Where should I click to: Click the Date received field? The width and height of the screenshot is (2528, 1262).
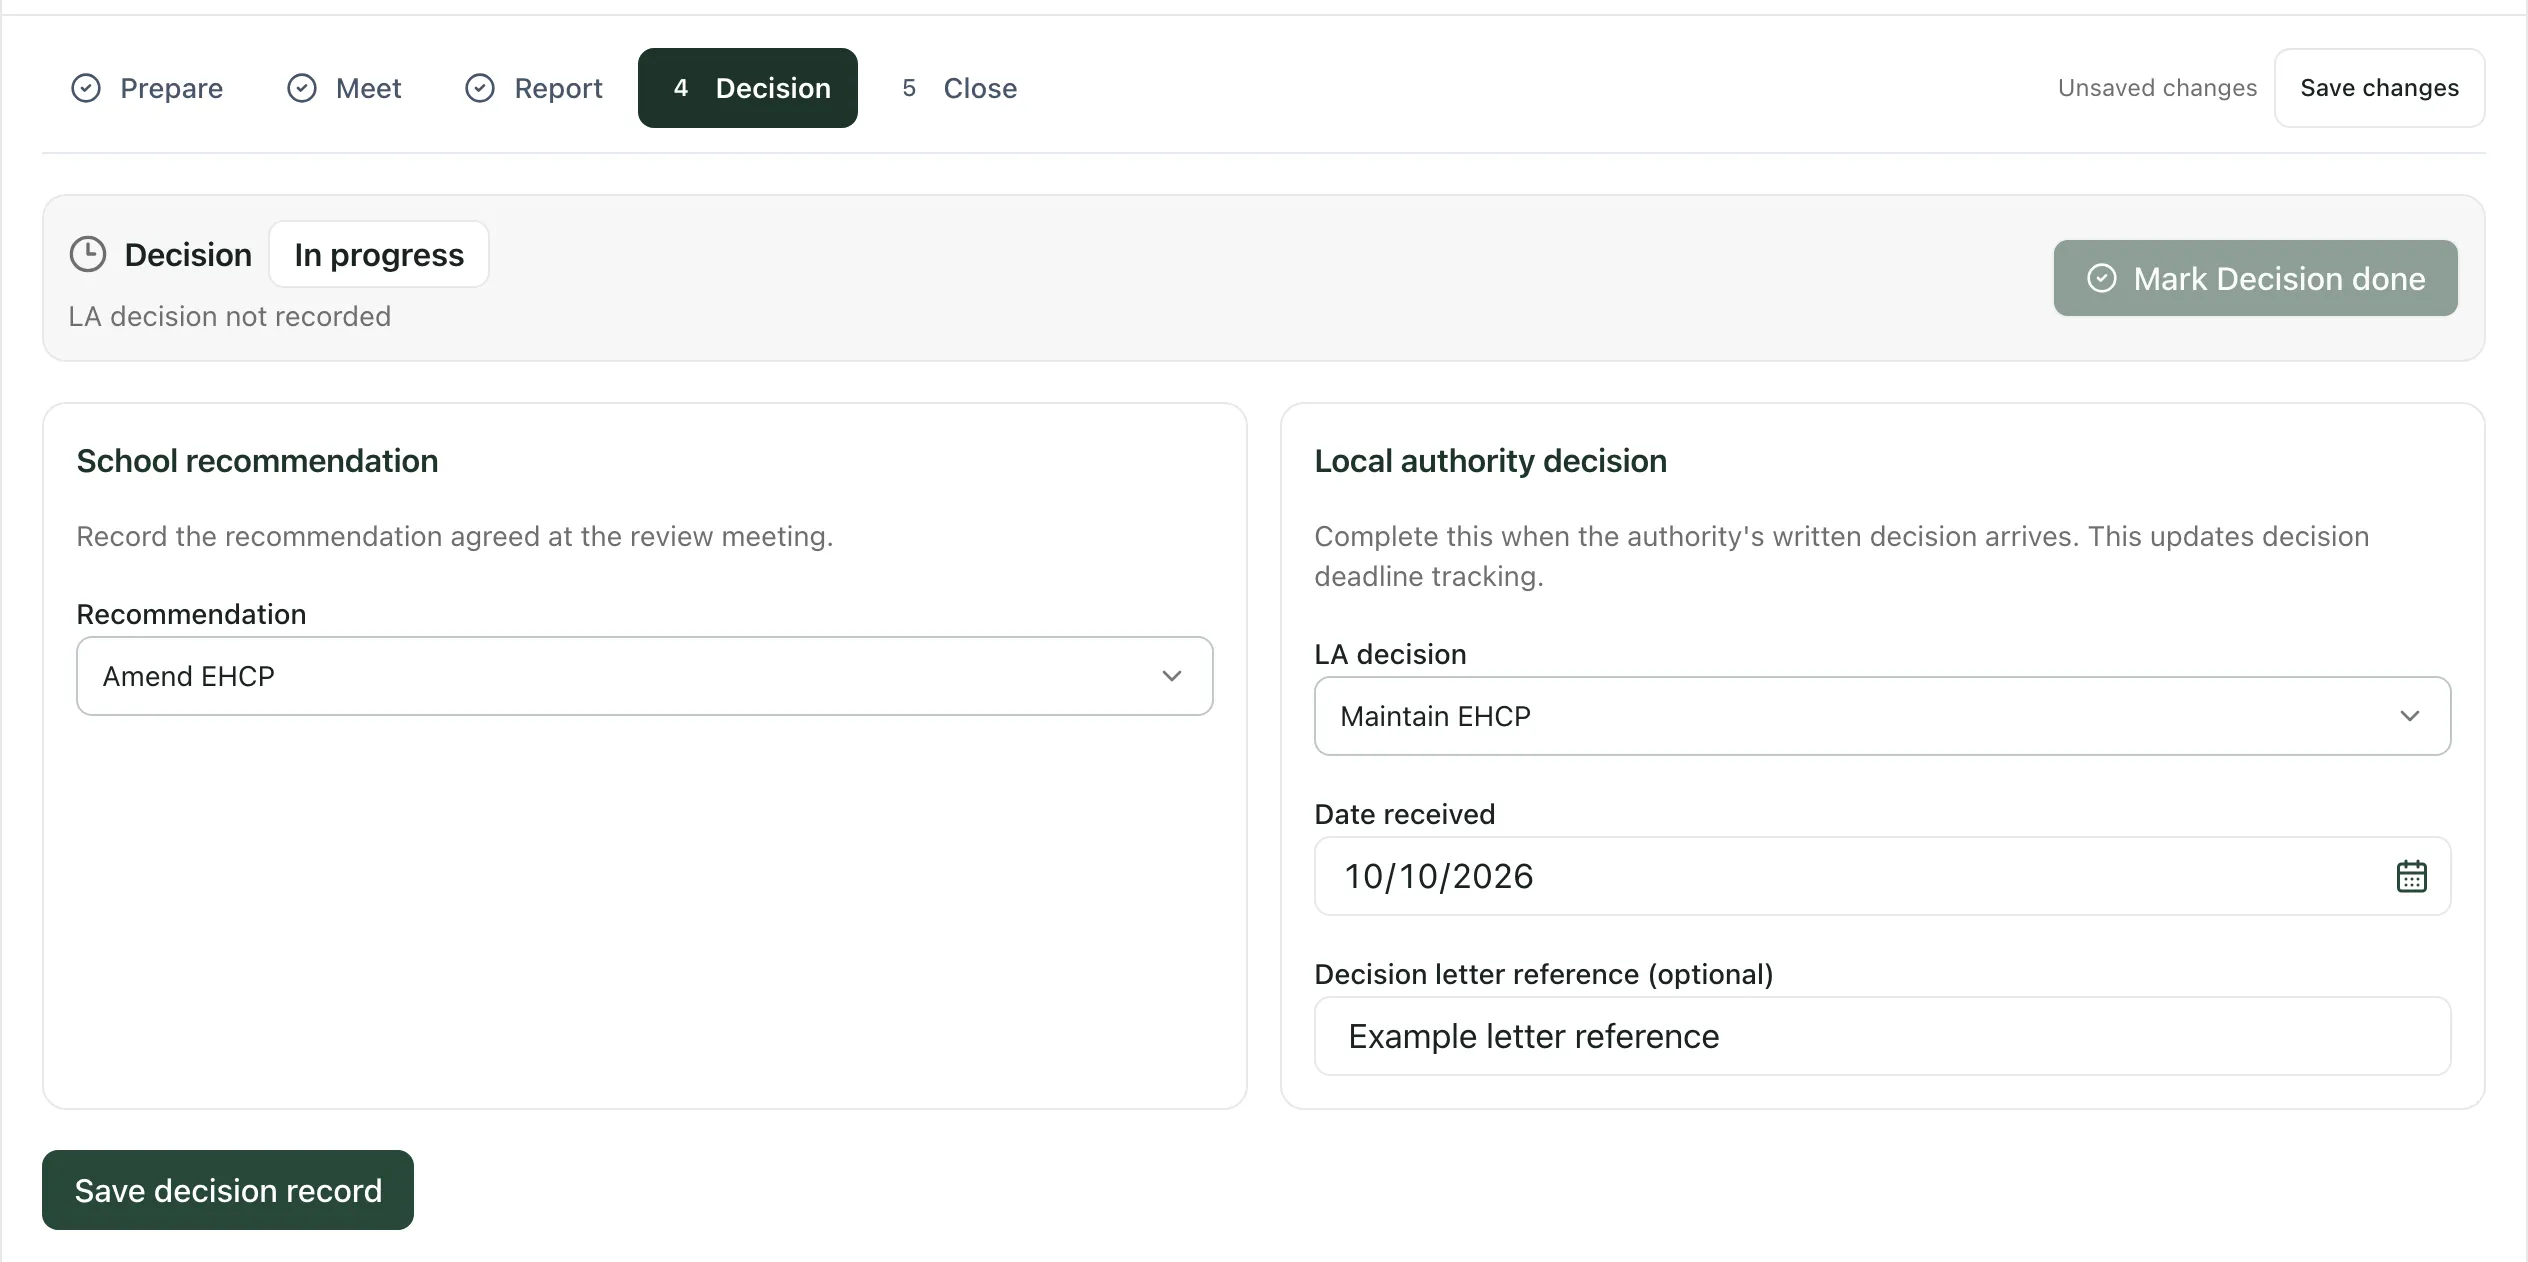[x=1882, y=876]
